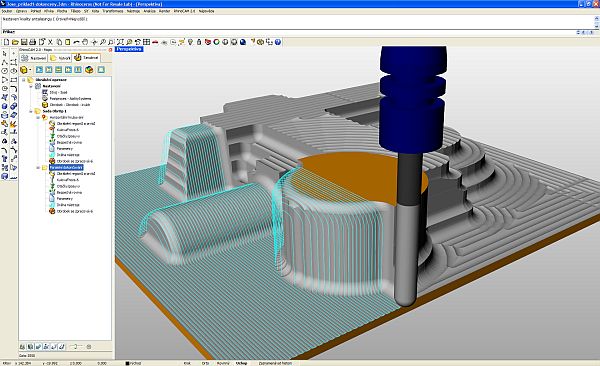Viewport: 600px width, 366px height.
Task: Select the arrow pointer tool in the left toolbar
Action: (x=5, y=54)
